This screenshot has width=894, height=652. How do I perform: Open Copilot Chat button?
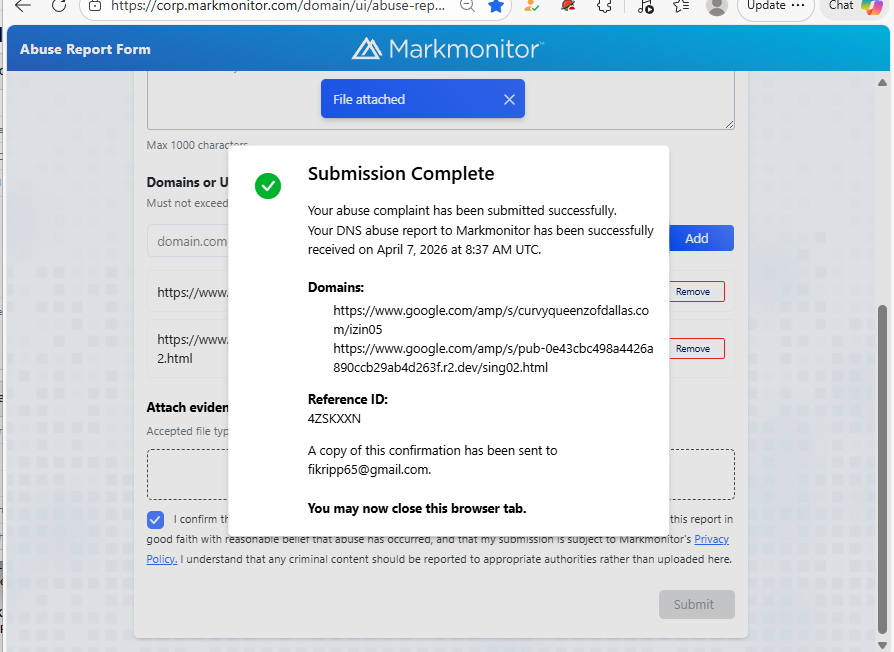click(x=856, y=6)
